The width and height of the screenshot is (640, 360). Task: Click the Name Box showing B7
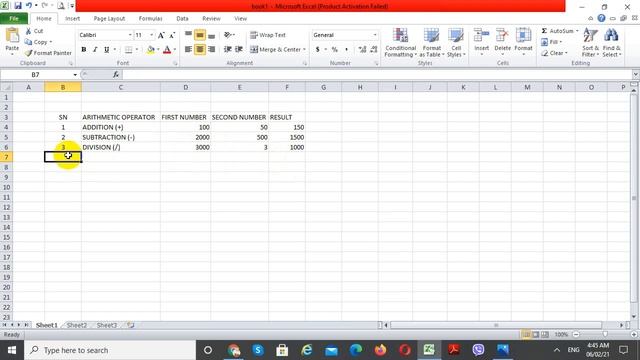tap(36, 75)
